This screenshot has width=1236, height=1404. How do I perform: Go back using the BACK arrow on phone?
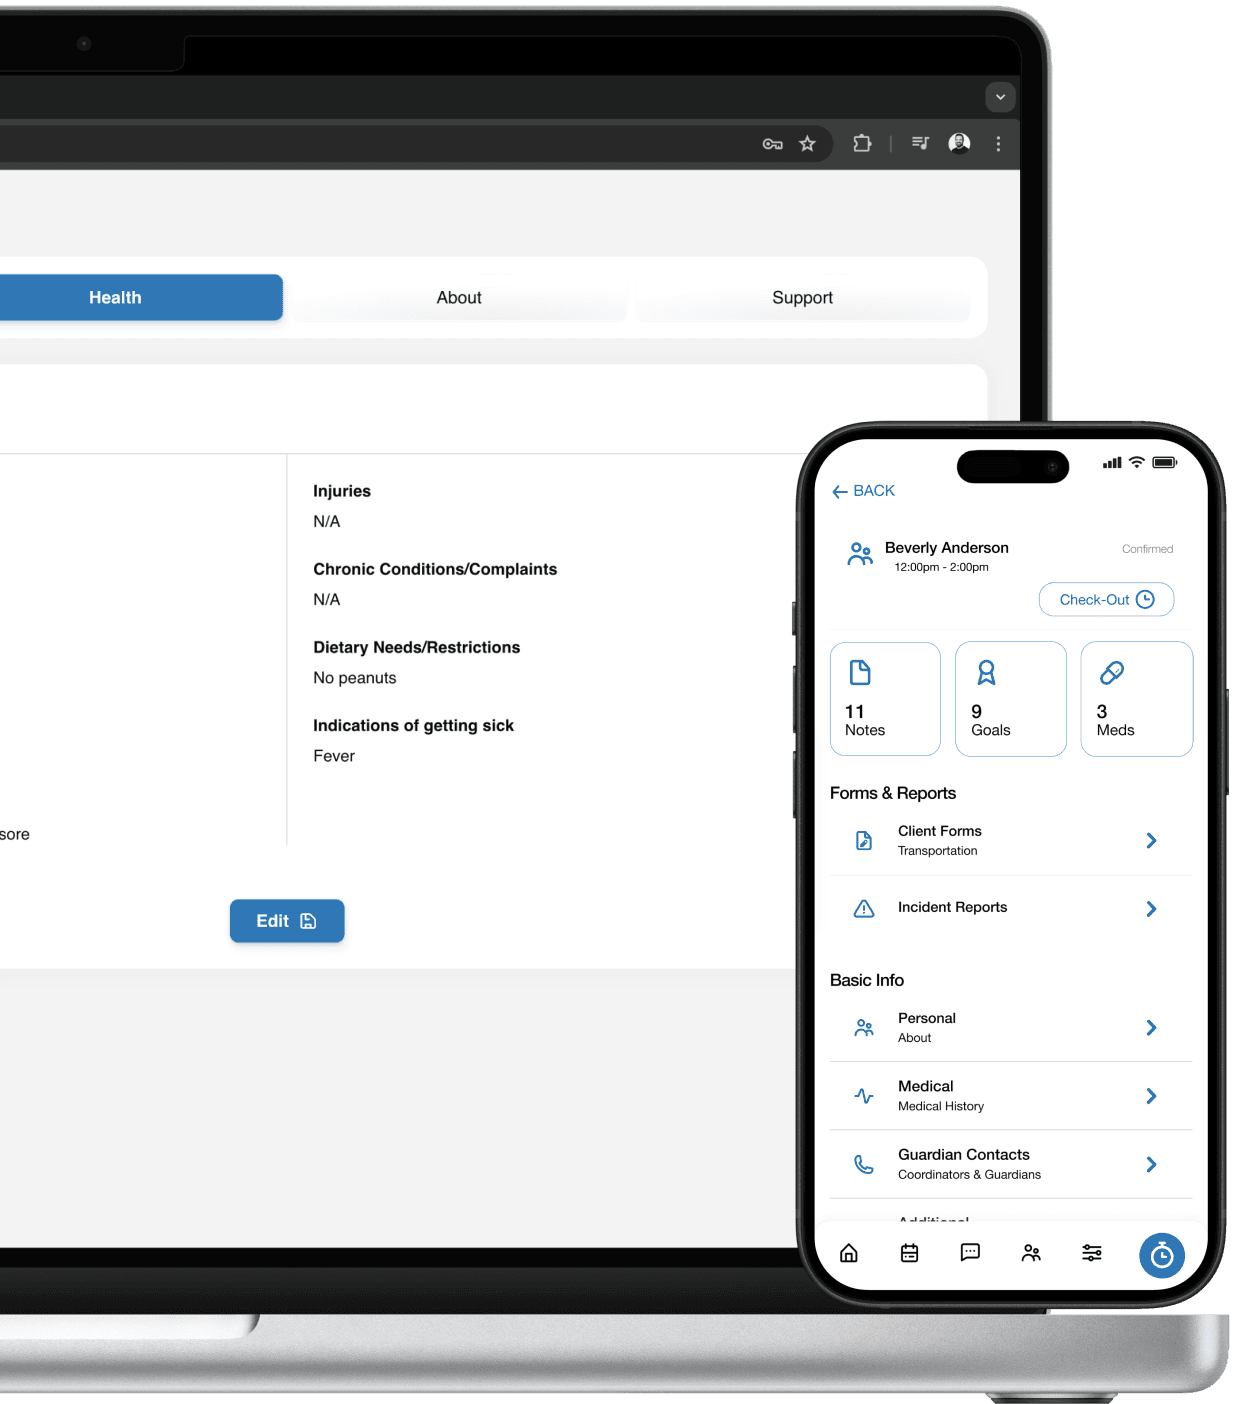click(x=863, y=491)
